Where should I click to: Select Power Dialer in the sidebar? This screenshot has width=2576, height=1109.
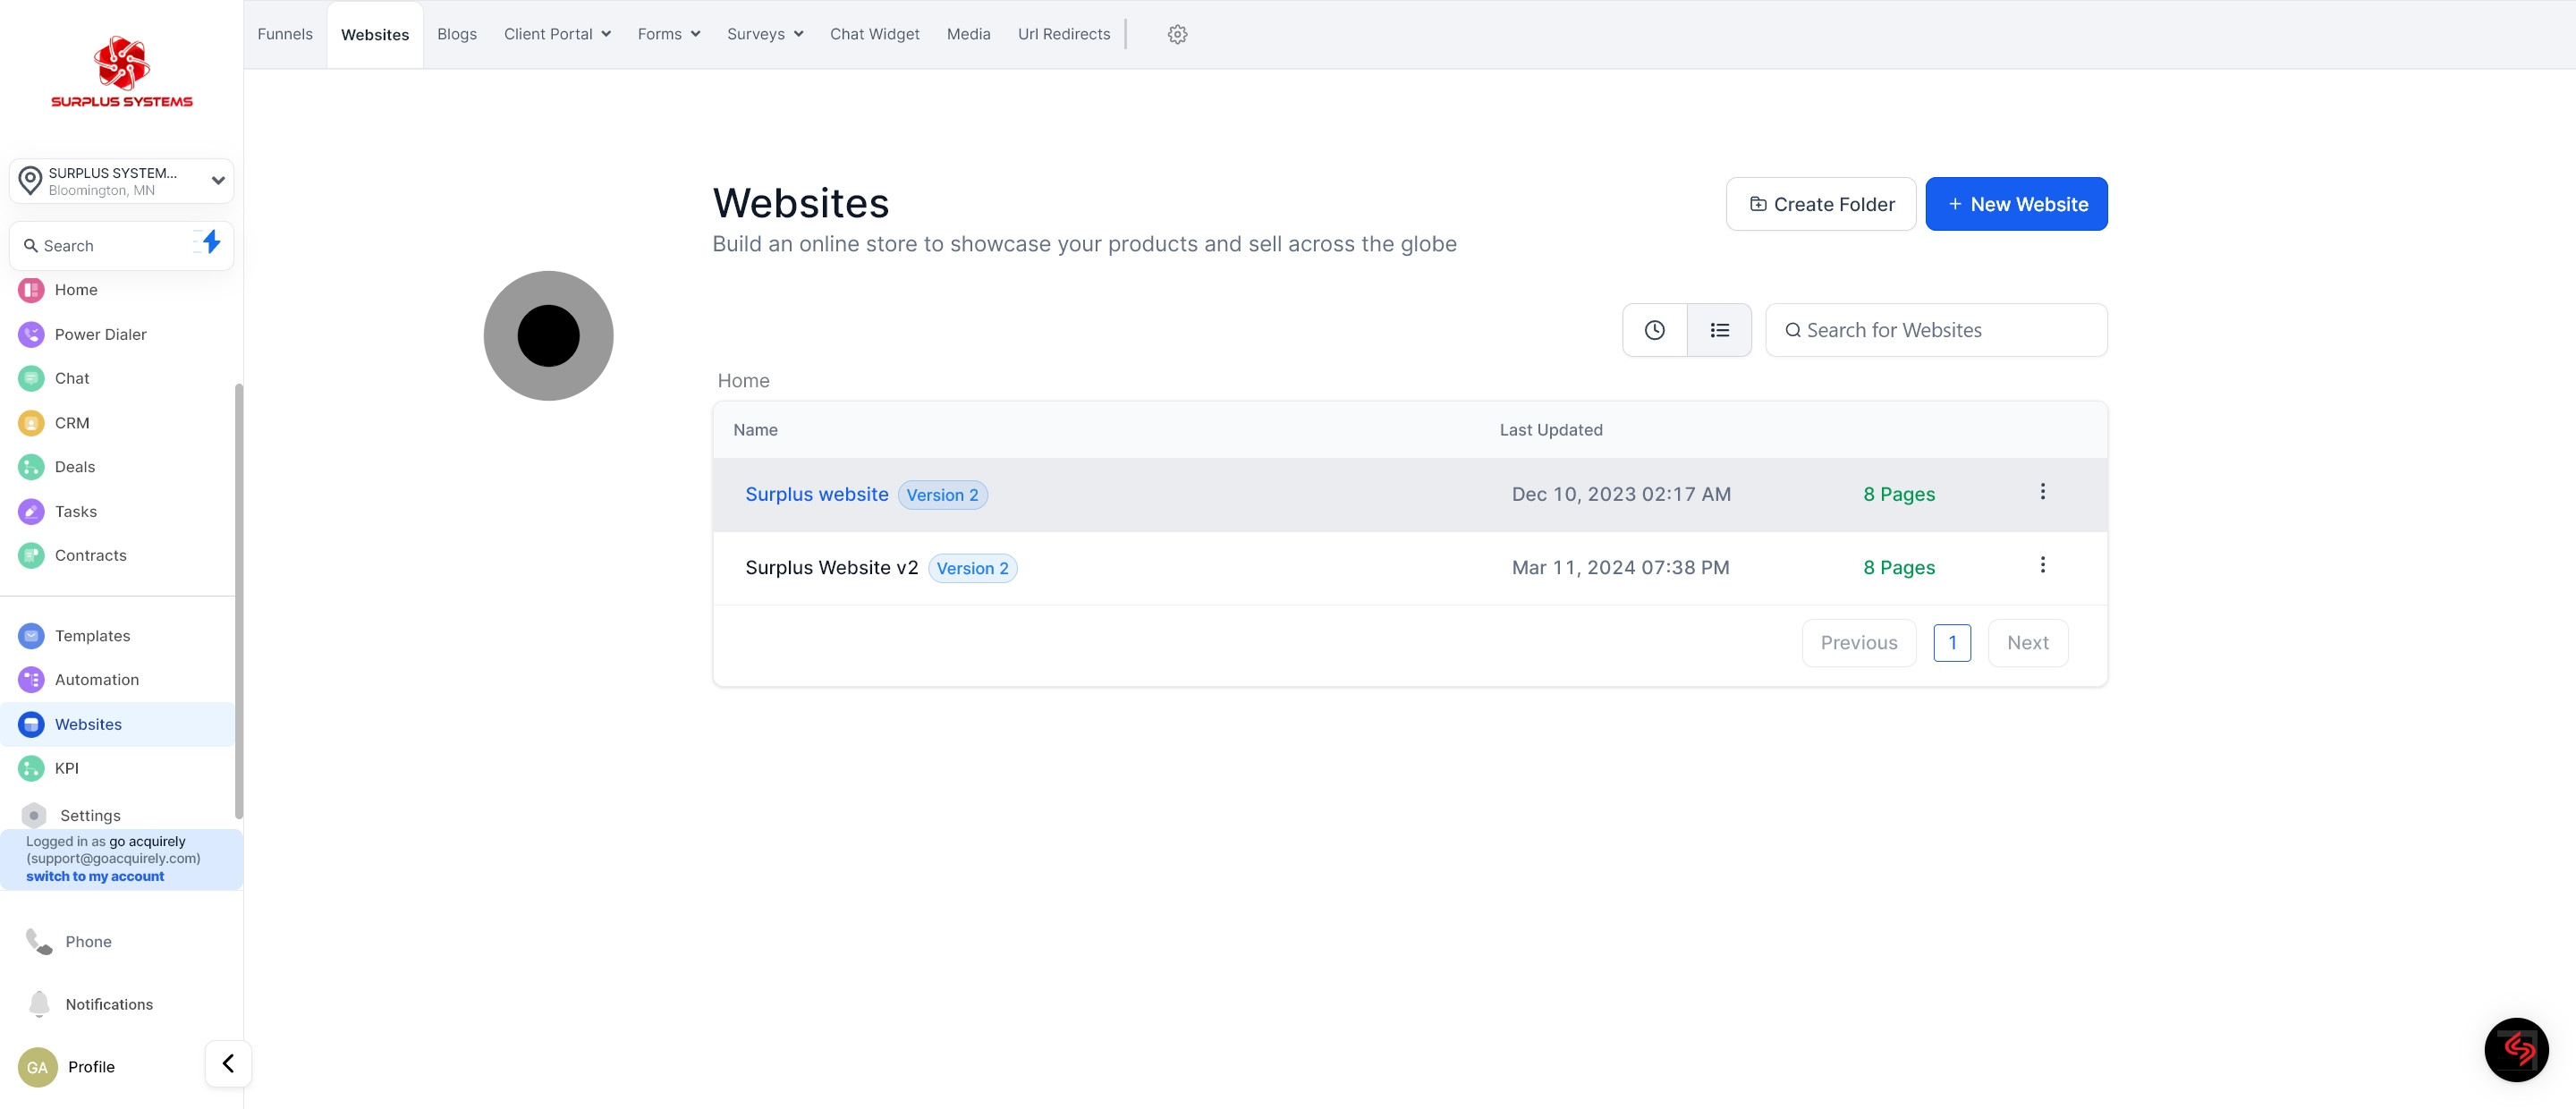click(x=101, y=334)
